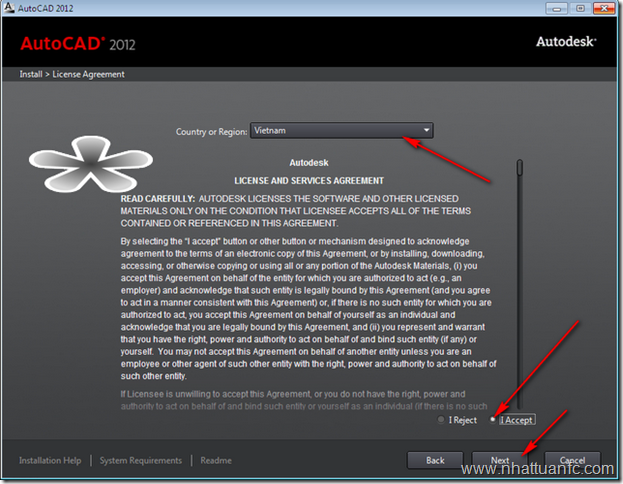Click the Next button
Viewport: 623px width, 484px height.
[x=500, y=460]
